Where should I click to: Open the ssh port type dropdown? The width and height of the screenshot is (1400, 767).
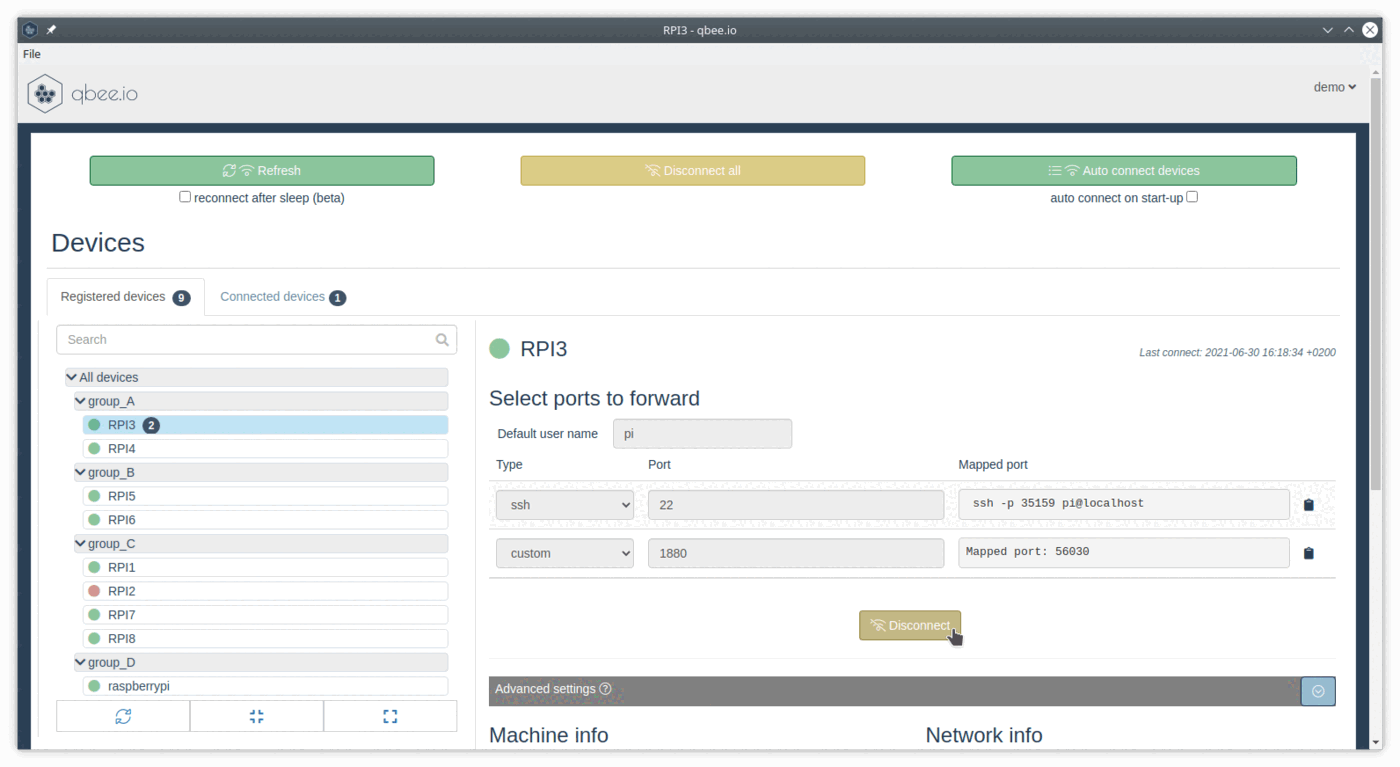pyautogui.click(x=564, y=504)
